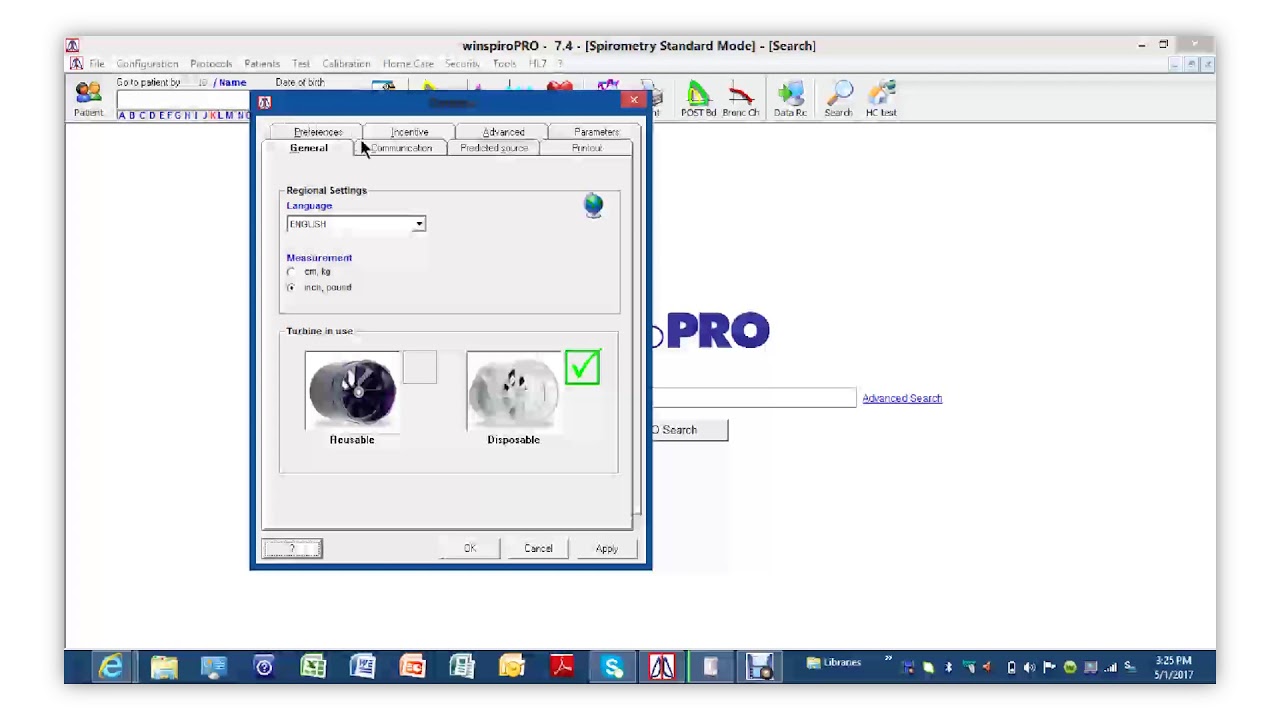1280x720 pixels.
Task: Click the Bronc Ch test icon
Action: click(740, 98)
